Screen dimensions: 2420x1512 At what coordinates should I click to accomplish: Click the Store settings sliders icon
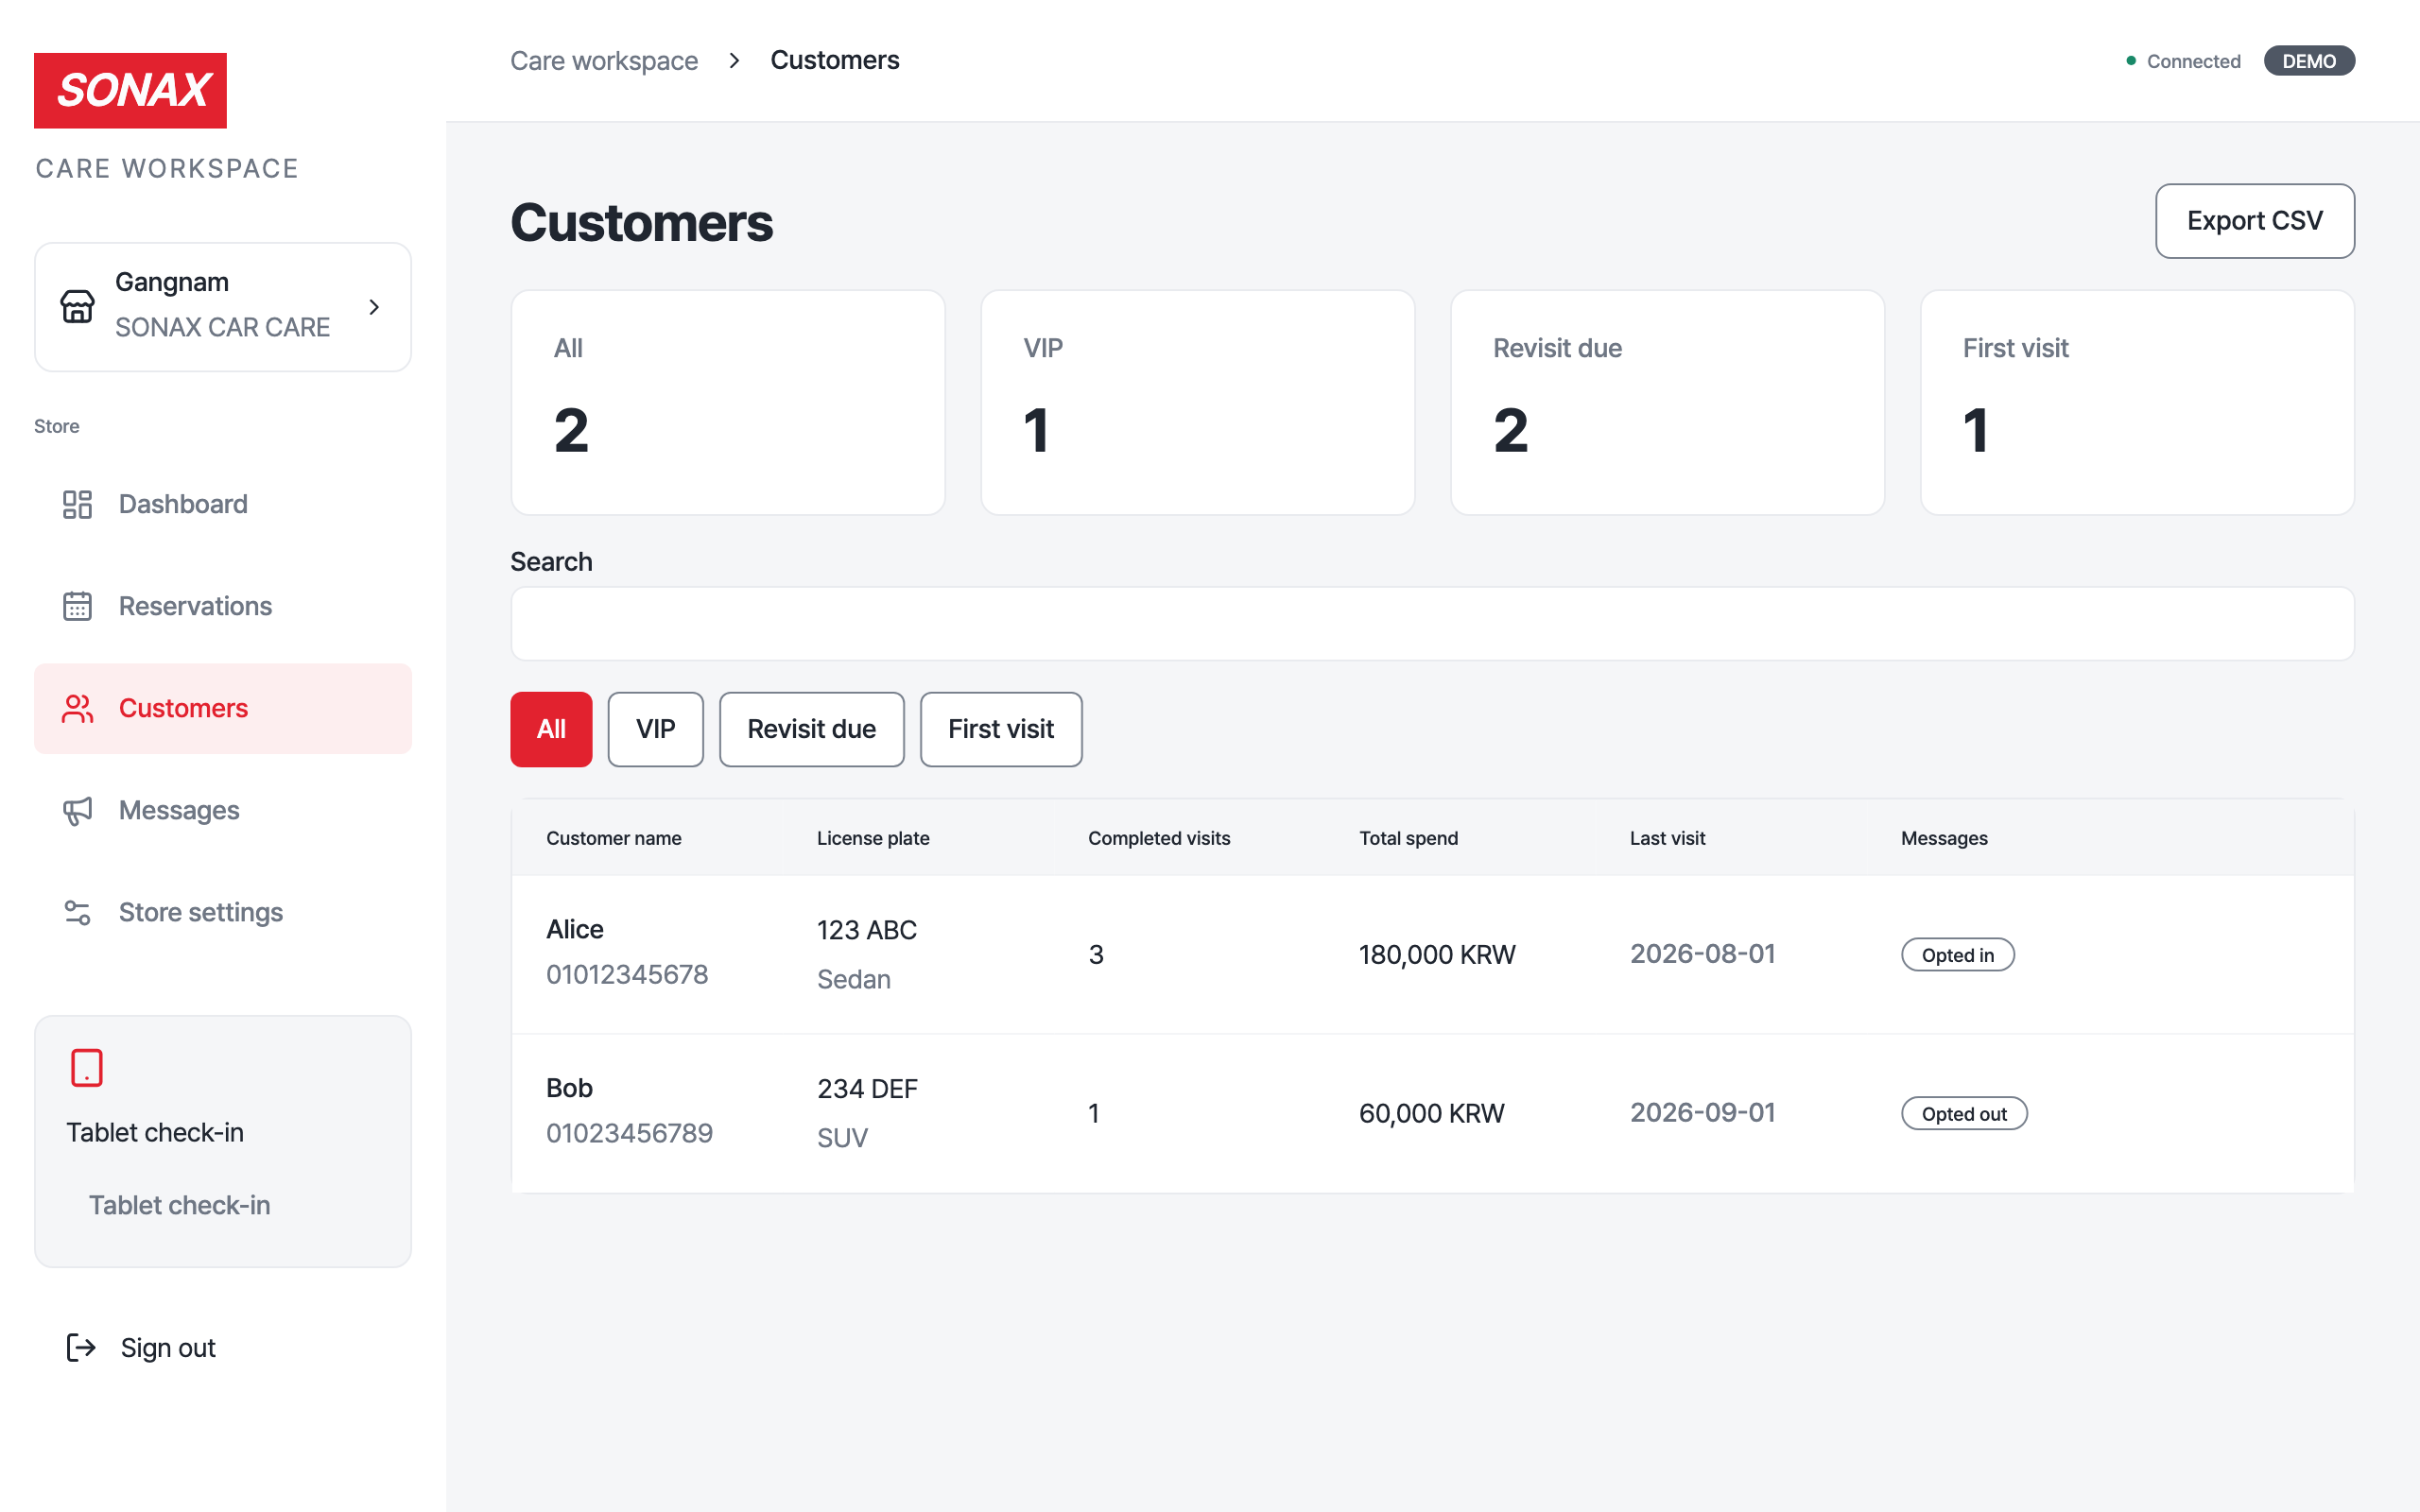77,912
